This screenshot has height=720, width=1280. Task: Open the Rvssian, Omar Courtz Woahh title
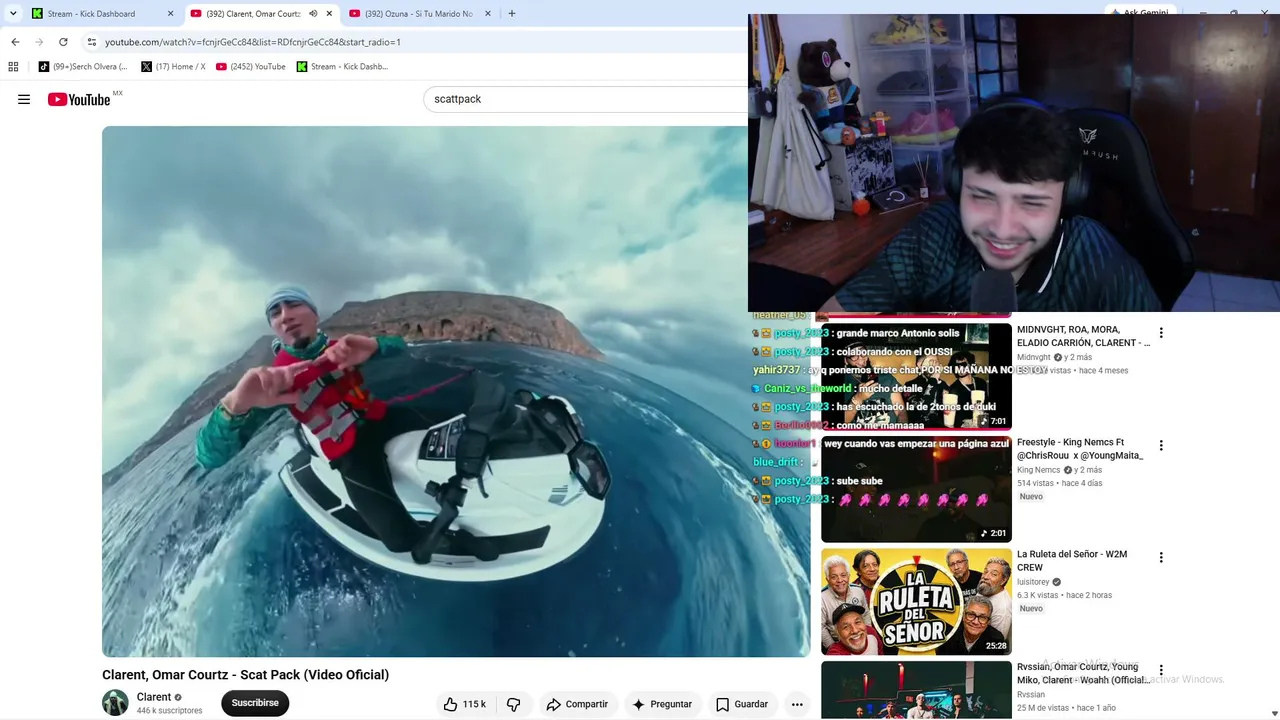[1083, 674]
